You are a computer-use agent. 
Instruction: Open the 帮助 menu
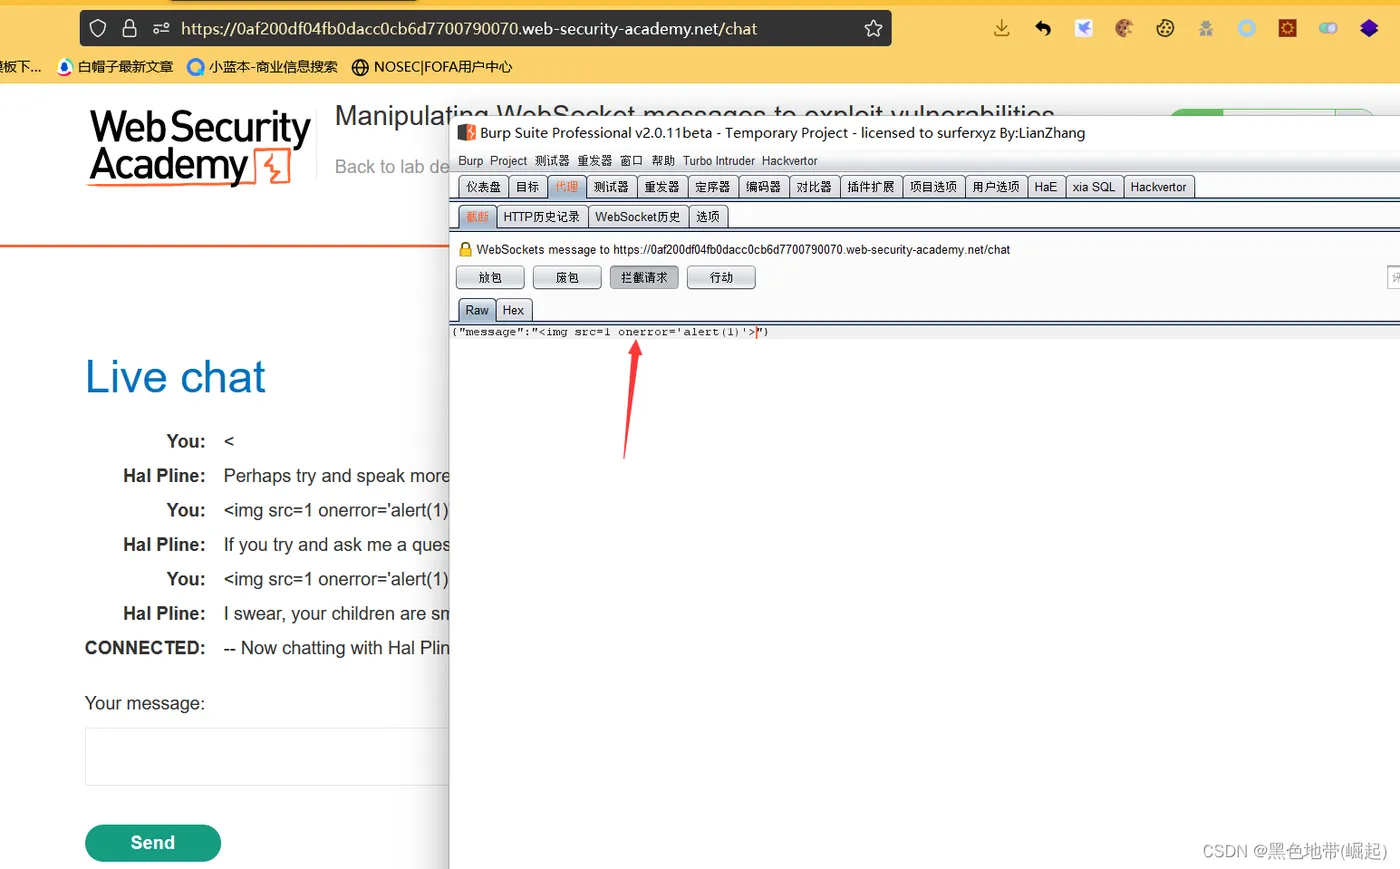663,161
